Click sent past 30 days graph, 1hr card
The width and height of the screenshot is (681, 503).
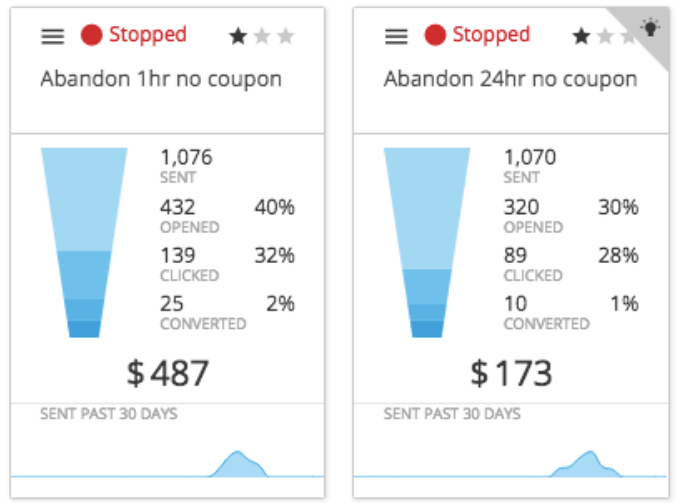(x=168, y=464)
